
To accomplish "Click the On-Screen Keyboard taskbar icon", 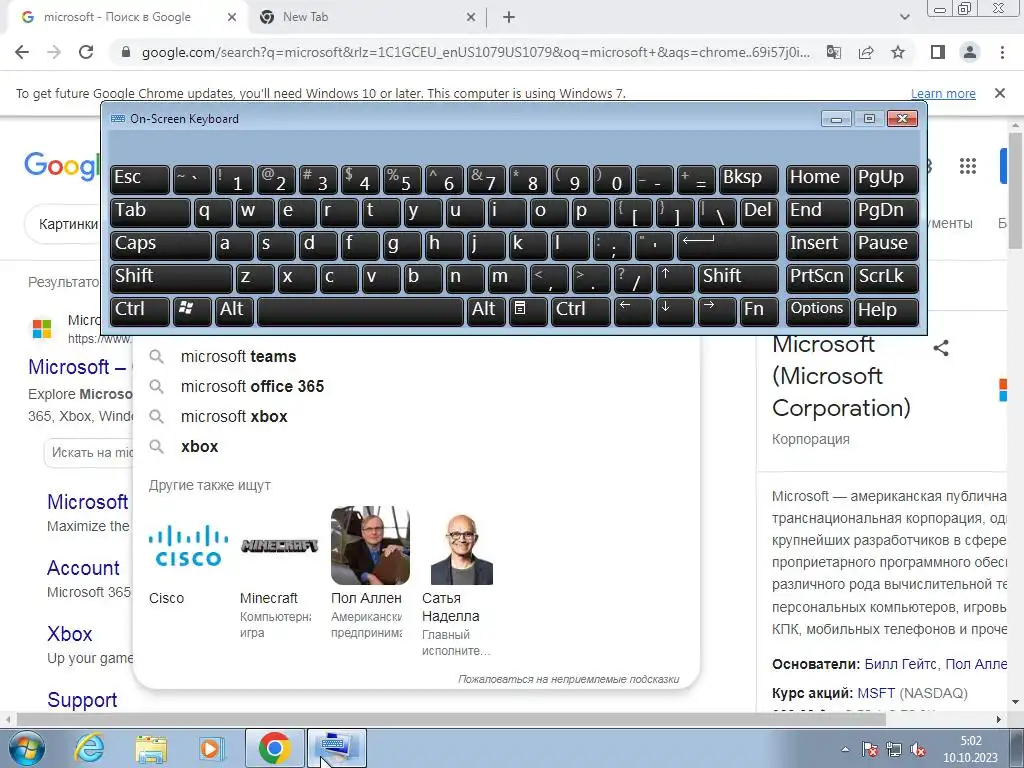I will 336,748.
